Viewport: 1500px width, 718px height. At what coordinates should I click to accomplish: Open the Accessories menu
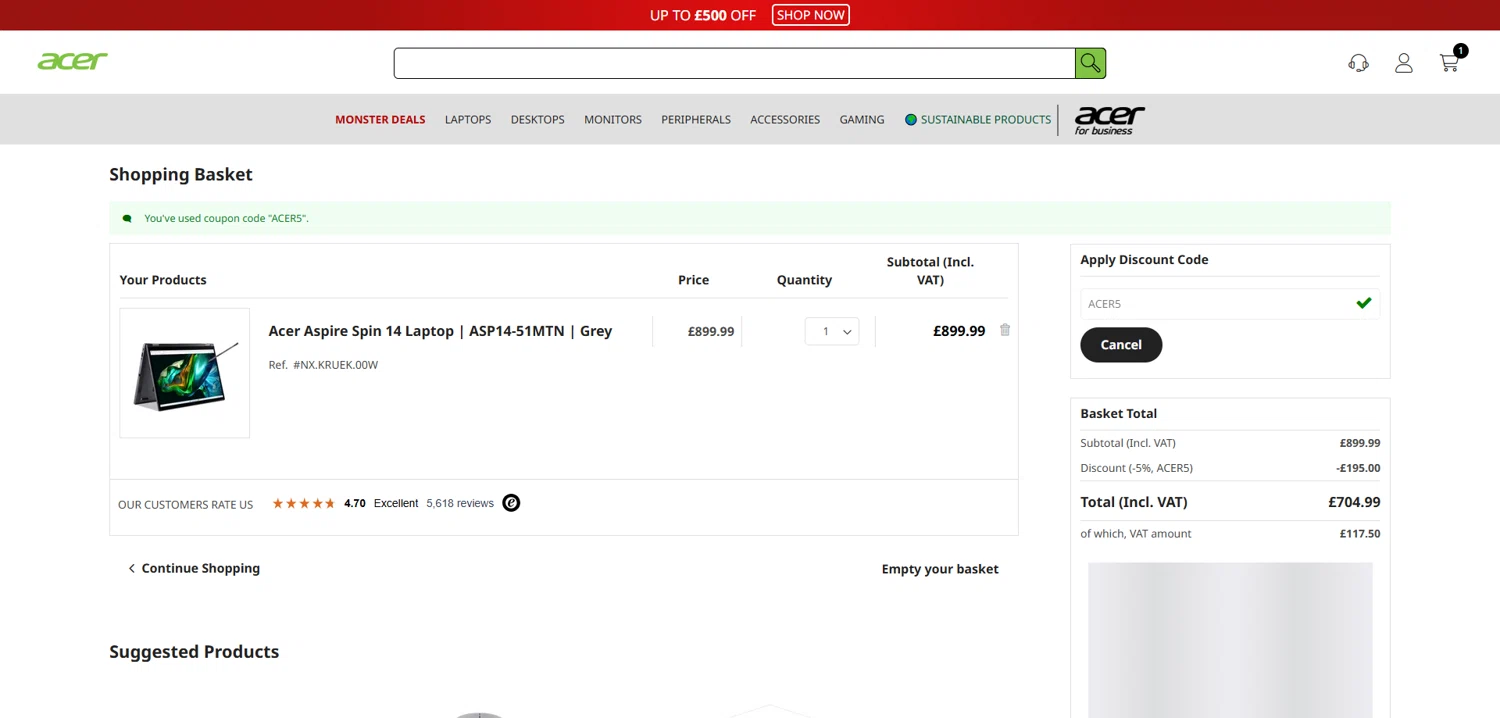pyautogui.click(x=785, y=120)
